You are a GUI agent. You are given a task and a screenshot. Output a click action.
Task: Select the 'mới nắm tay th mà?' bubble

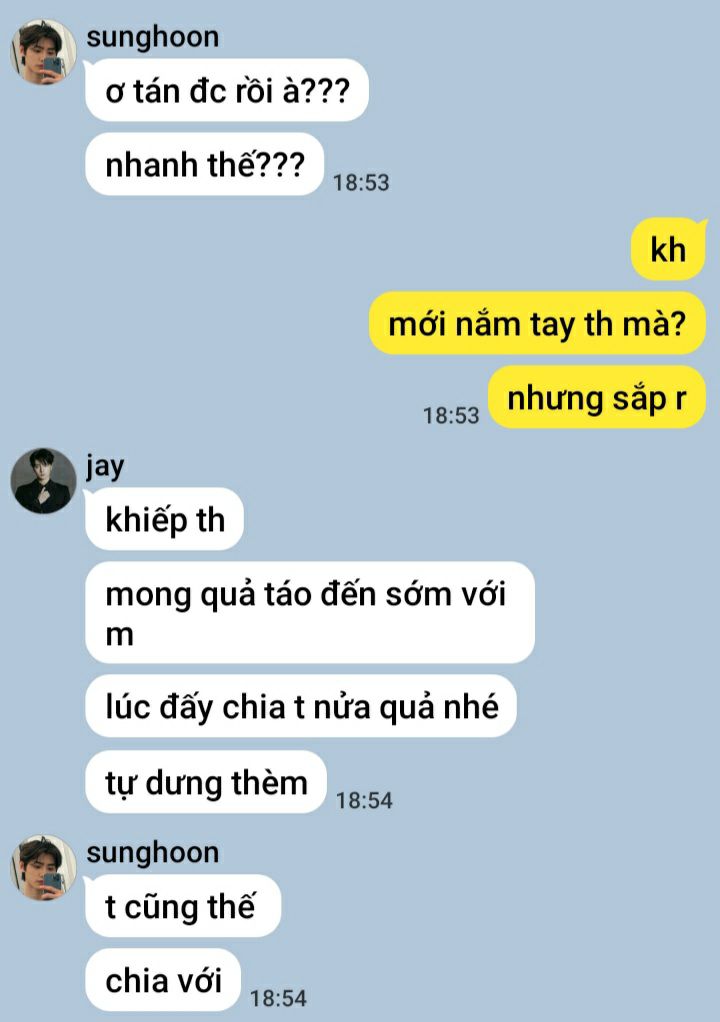537,323
